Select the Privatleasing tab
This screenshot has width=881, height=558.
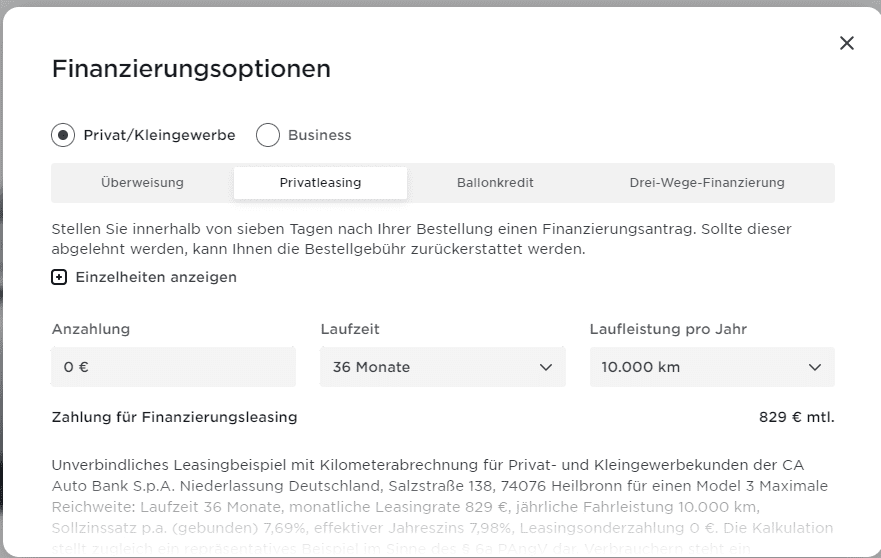(320, 183)
